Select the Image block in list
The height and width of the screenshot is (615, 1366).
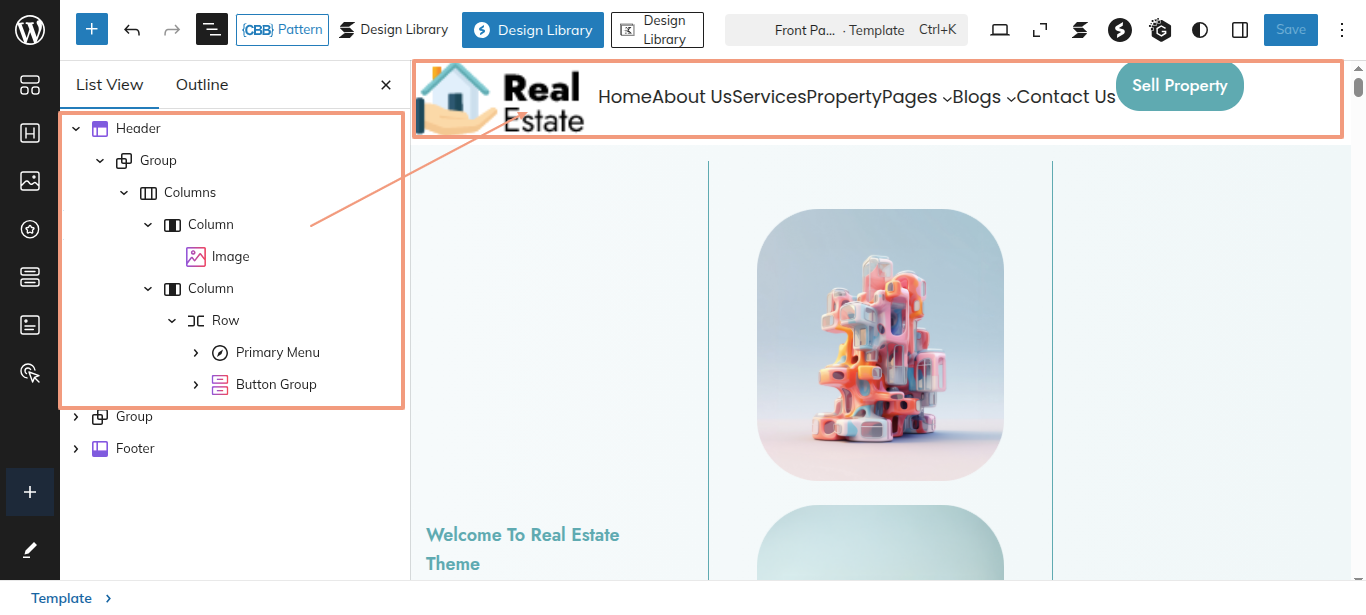tap(230, 257)
